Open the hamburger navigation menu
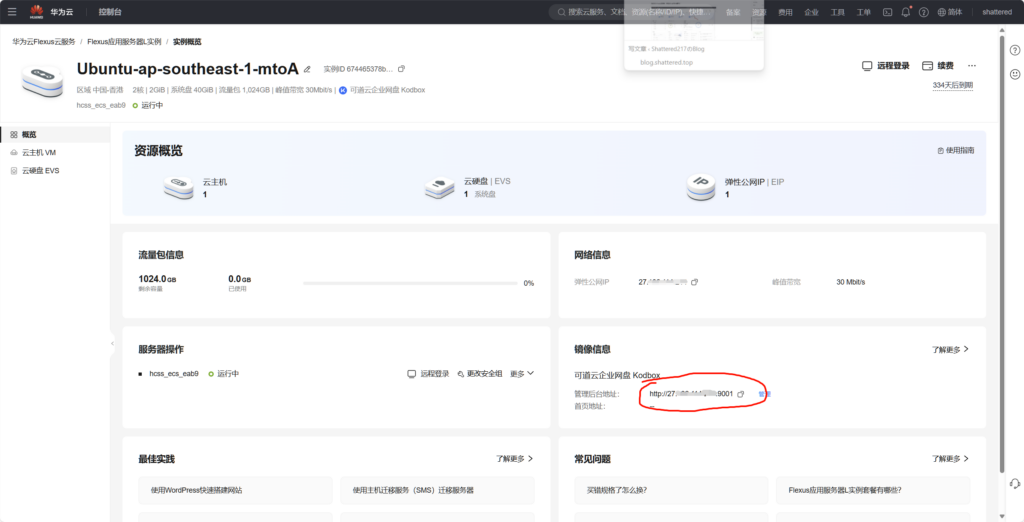The height and width of the screenshot is (522, 1024). coord(12,12)
